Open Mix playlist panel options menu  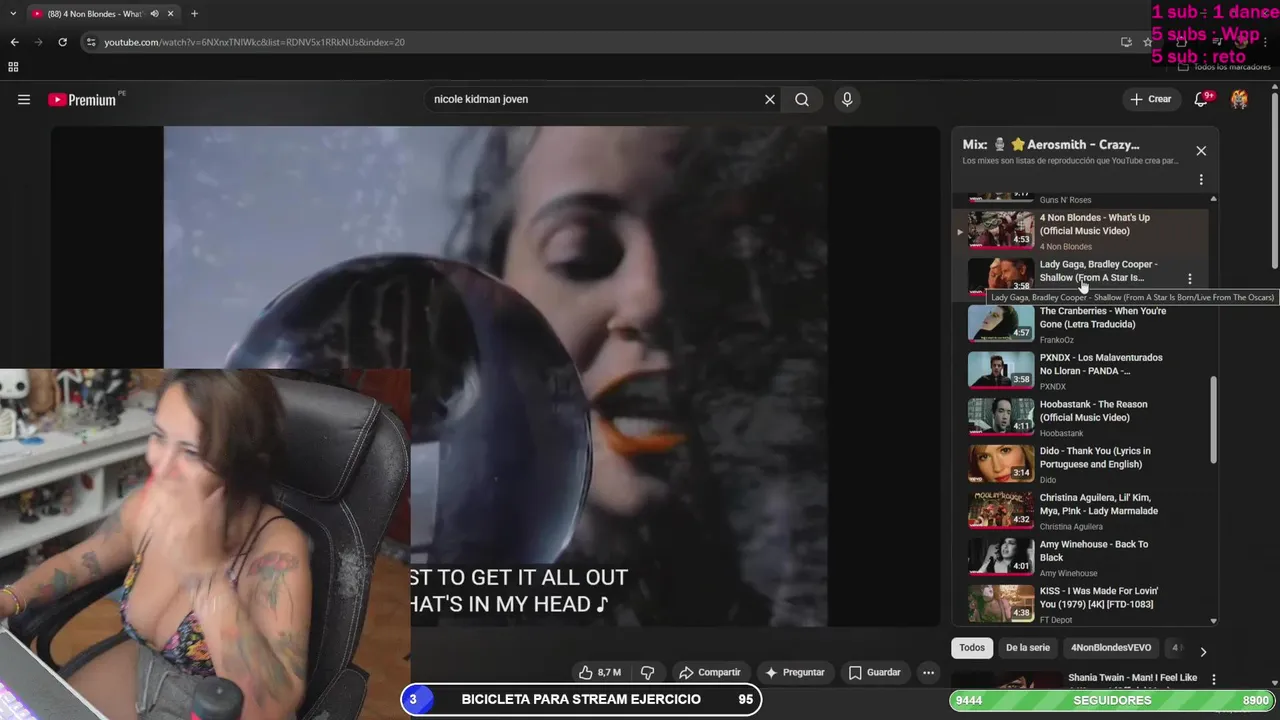pos(1201,180)
